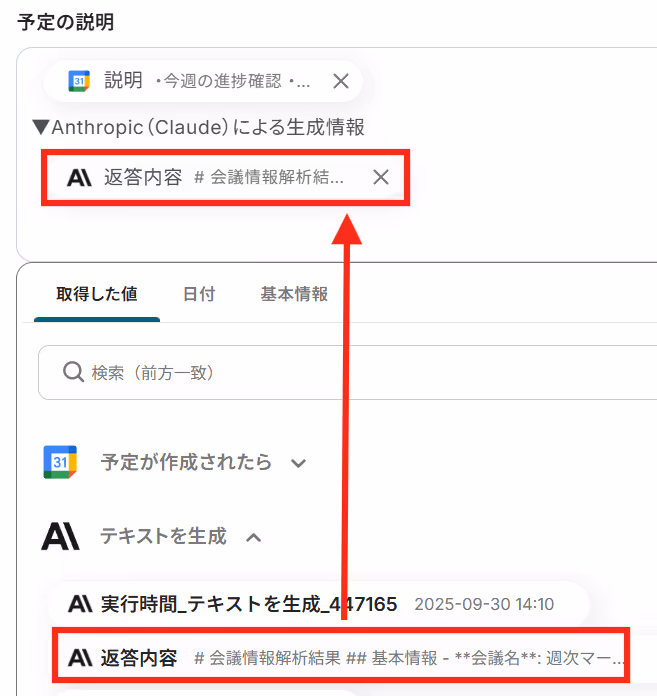Click Anthropic logo beside テキストを生成

point(60,536)
